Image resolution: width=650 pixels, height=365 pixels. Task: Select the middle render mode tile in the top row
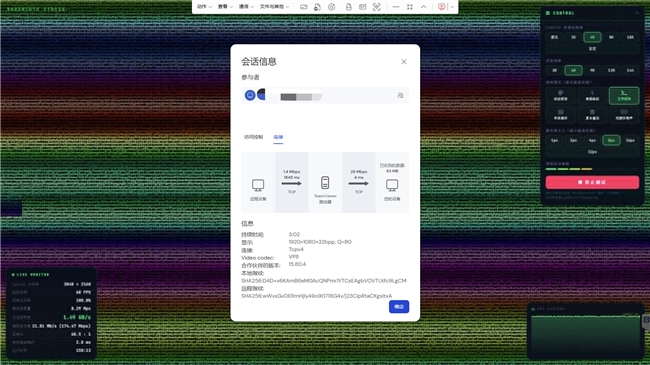coord(592,95)
